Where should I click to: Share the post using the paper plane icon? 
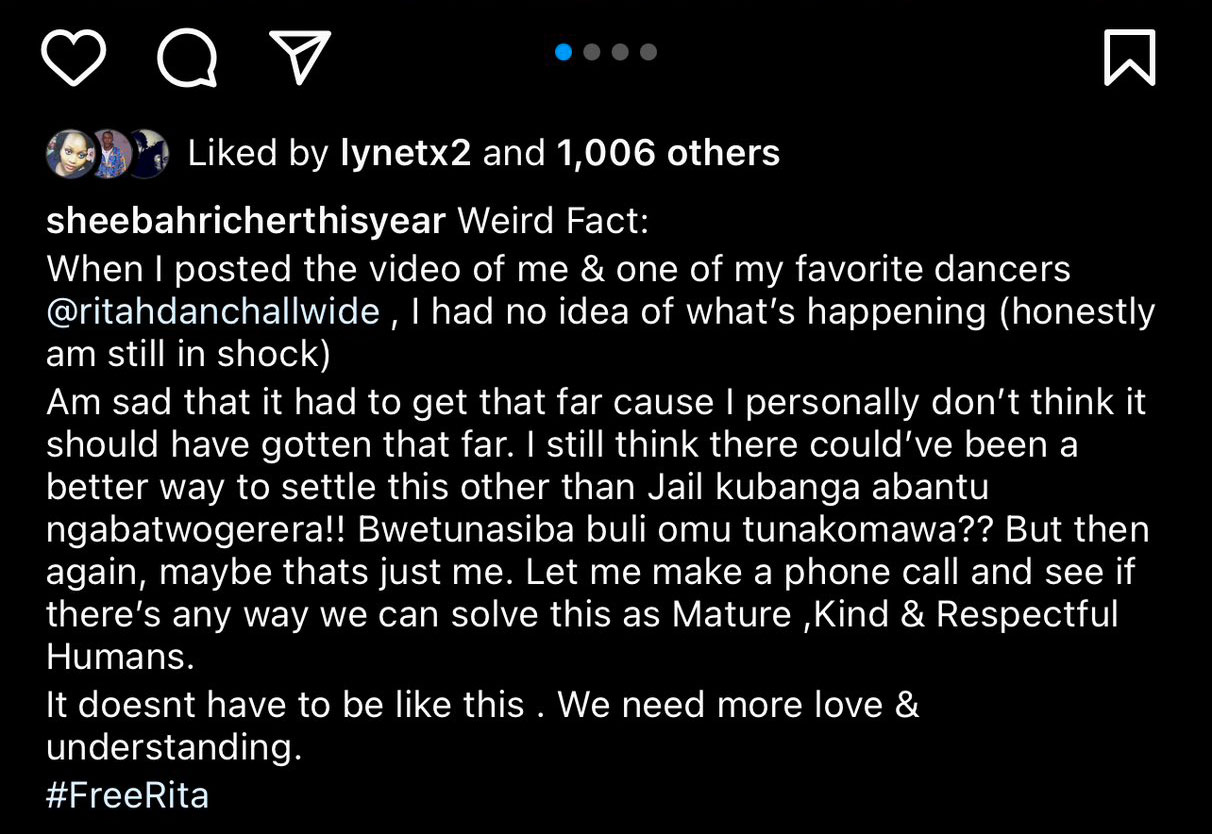pyautogui.click(x=301, y=56)
